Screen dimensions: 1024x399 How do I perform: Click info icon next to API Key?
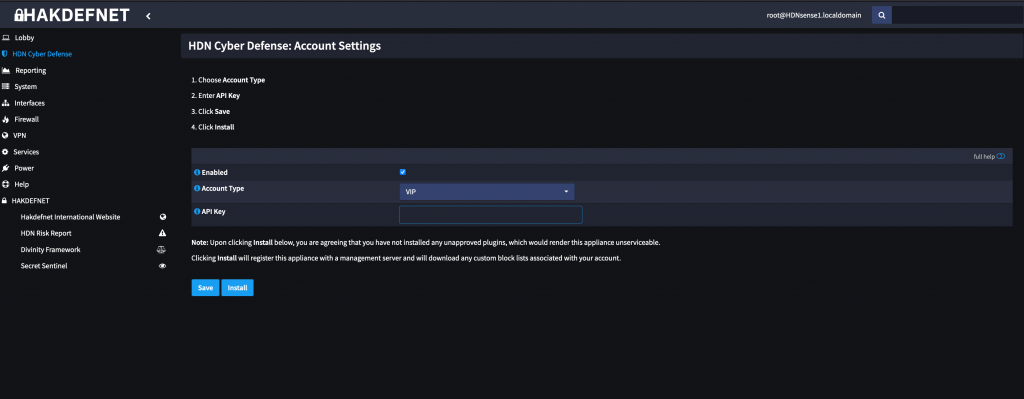(197, 212)
